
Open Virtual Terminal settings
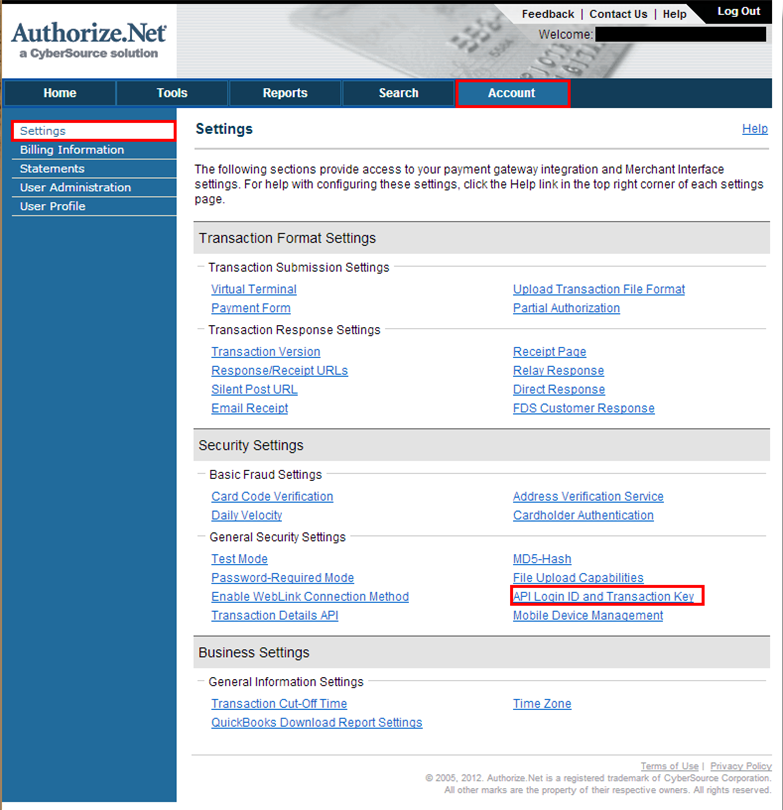coord(254,289)
